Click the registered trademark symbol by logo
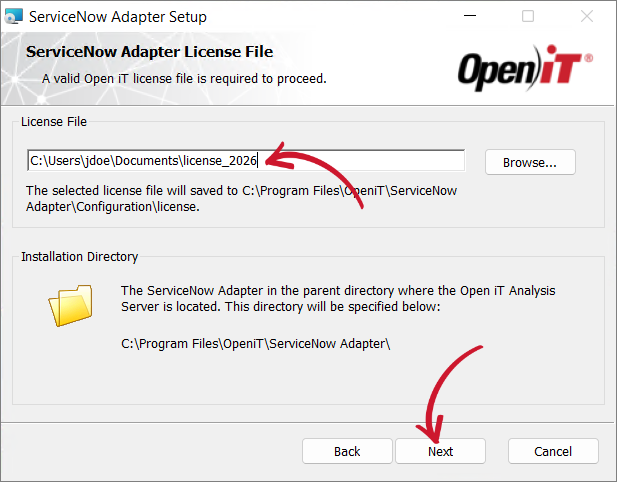617x482 pixels. (x=589, y=58)
